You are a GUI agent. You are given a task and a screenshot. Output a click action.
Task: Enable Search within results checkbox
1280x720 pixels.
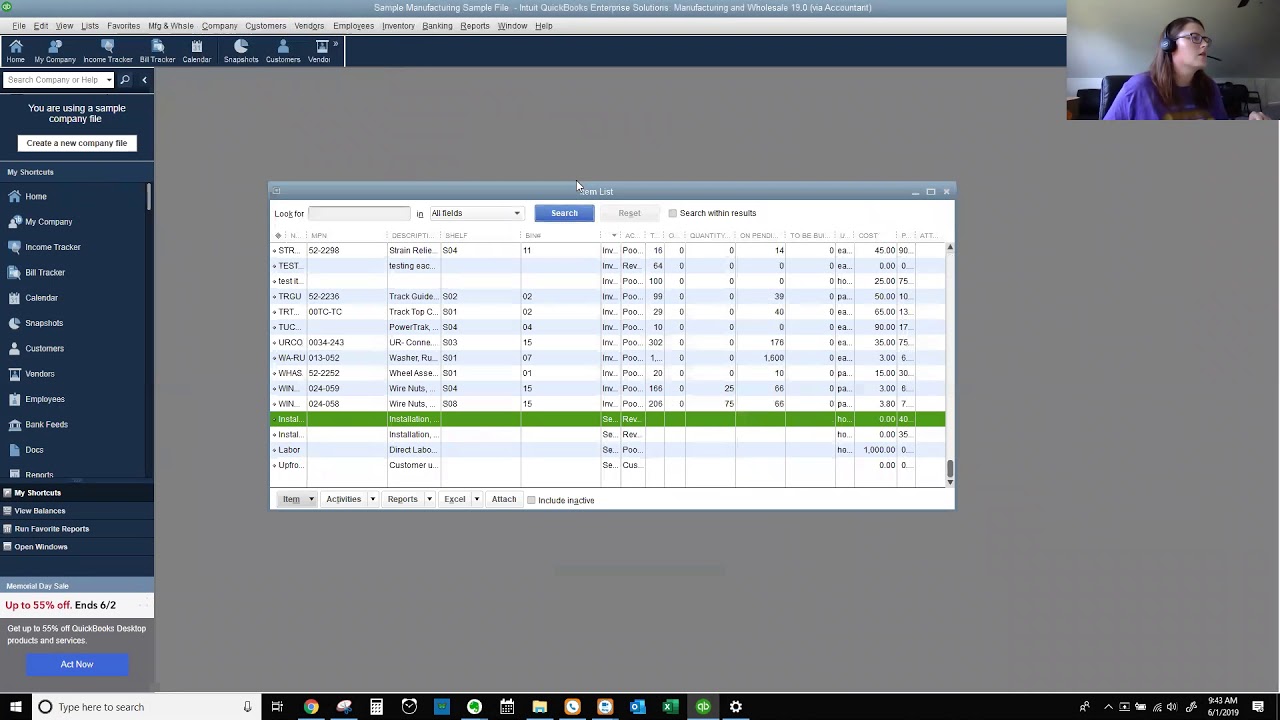click(673, 213)
